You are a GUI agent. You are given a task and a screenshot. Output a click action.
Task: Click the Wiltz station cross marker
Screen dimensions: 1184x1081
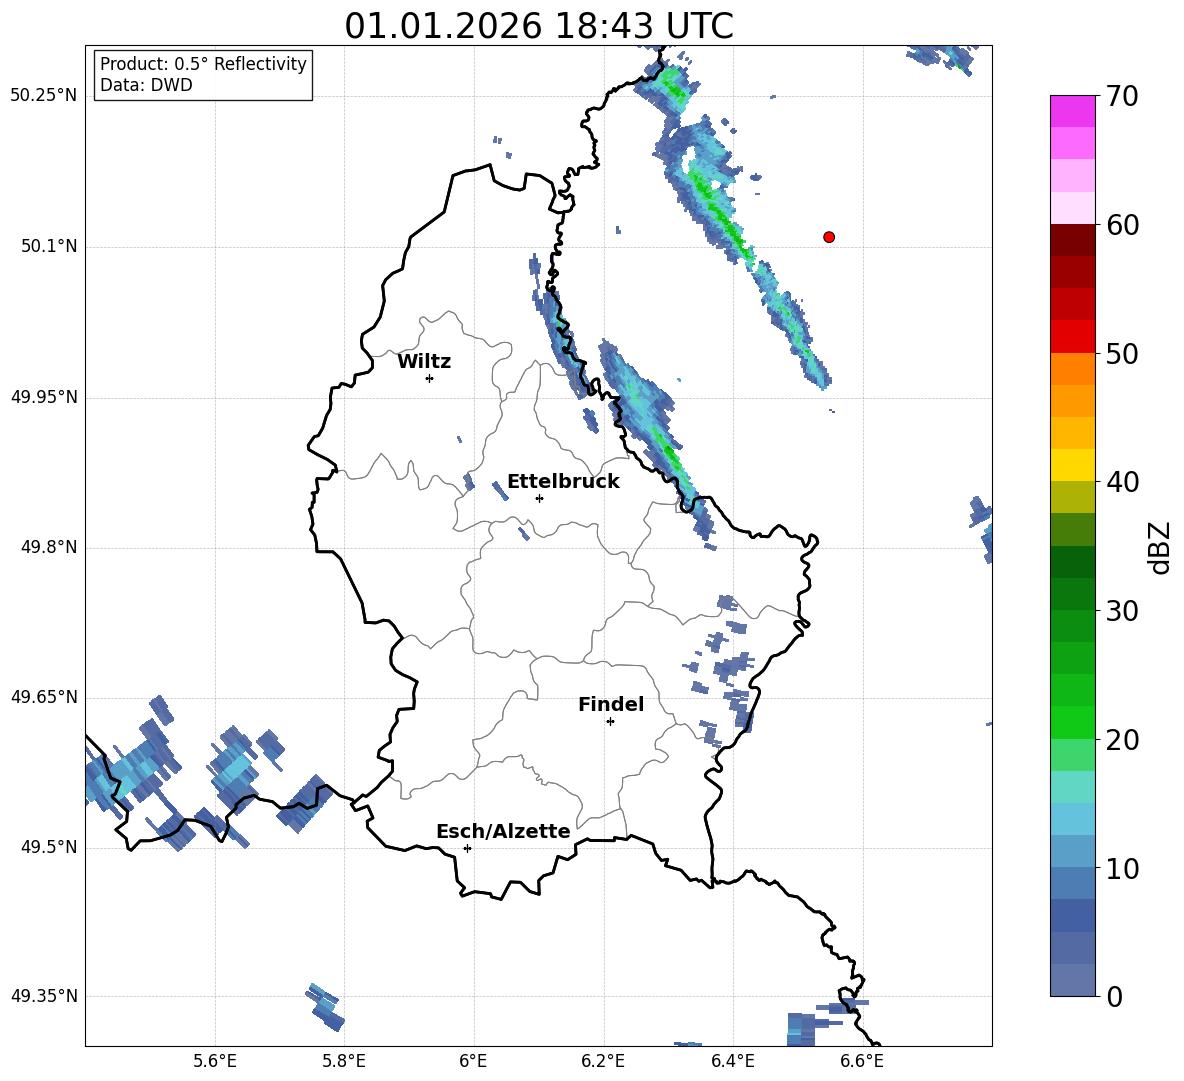[430, 378]
